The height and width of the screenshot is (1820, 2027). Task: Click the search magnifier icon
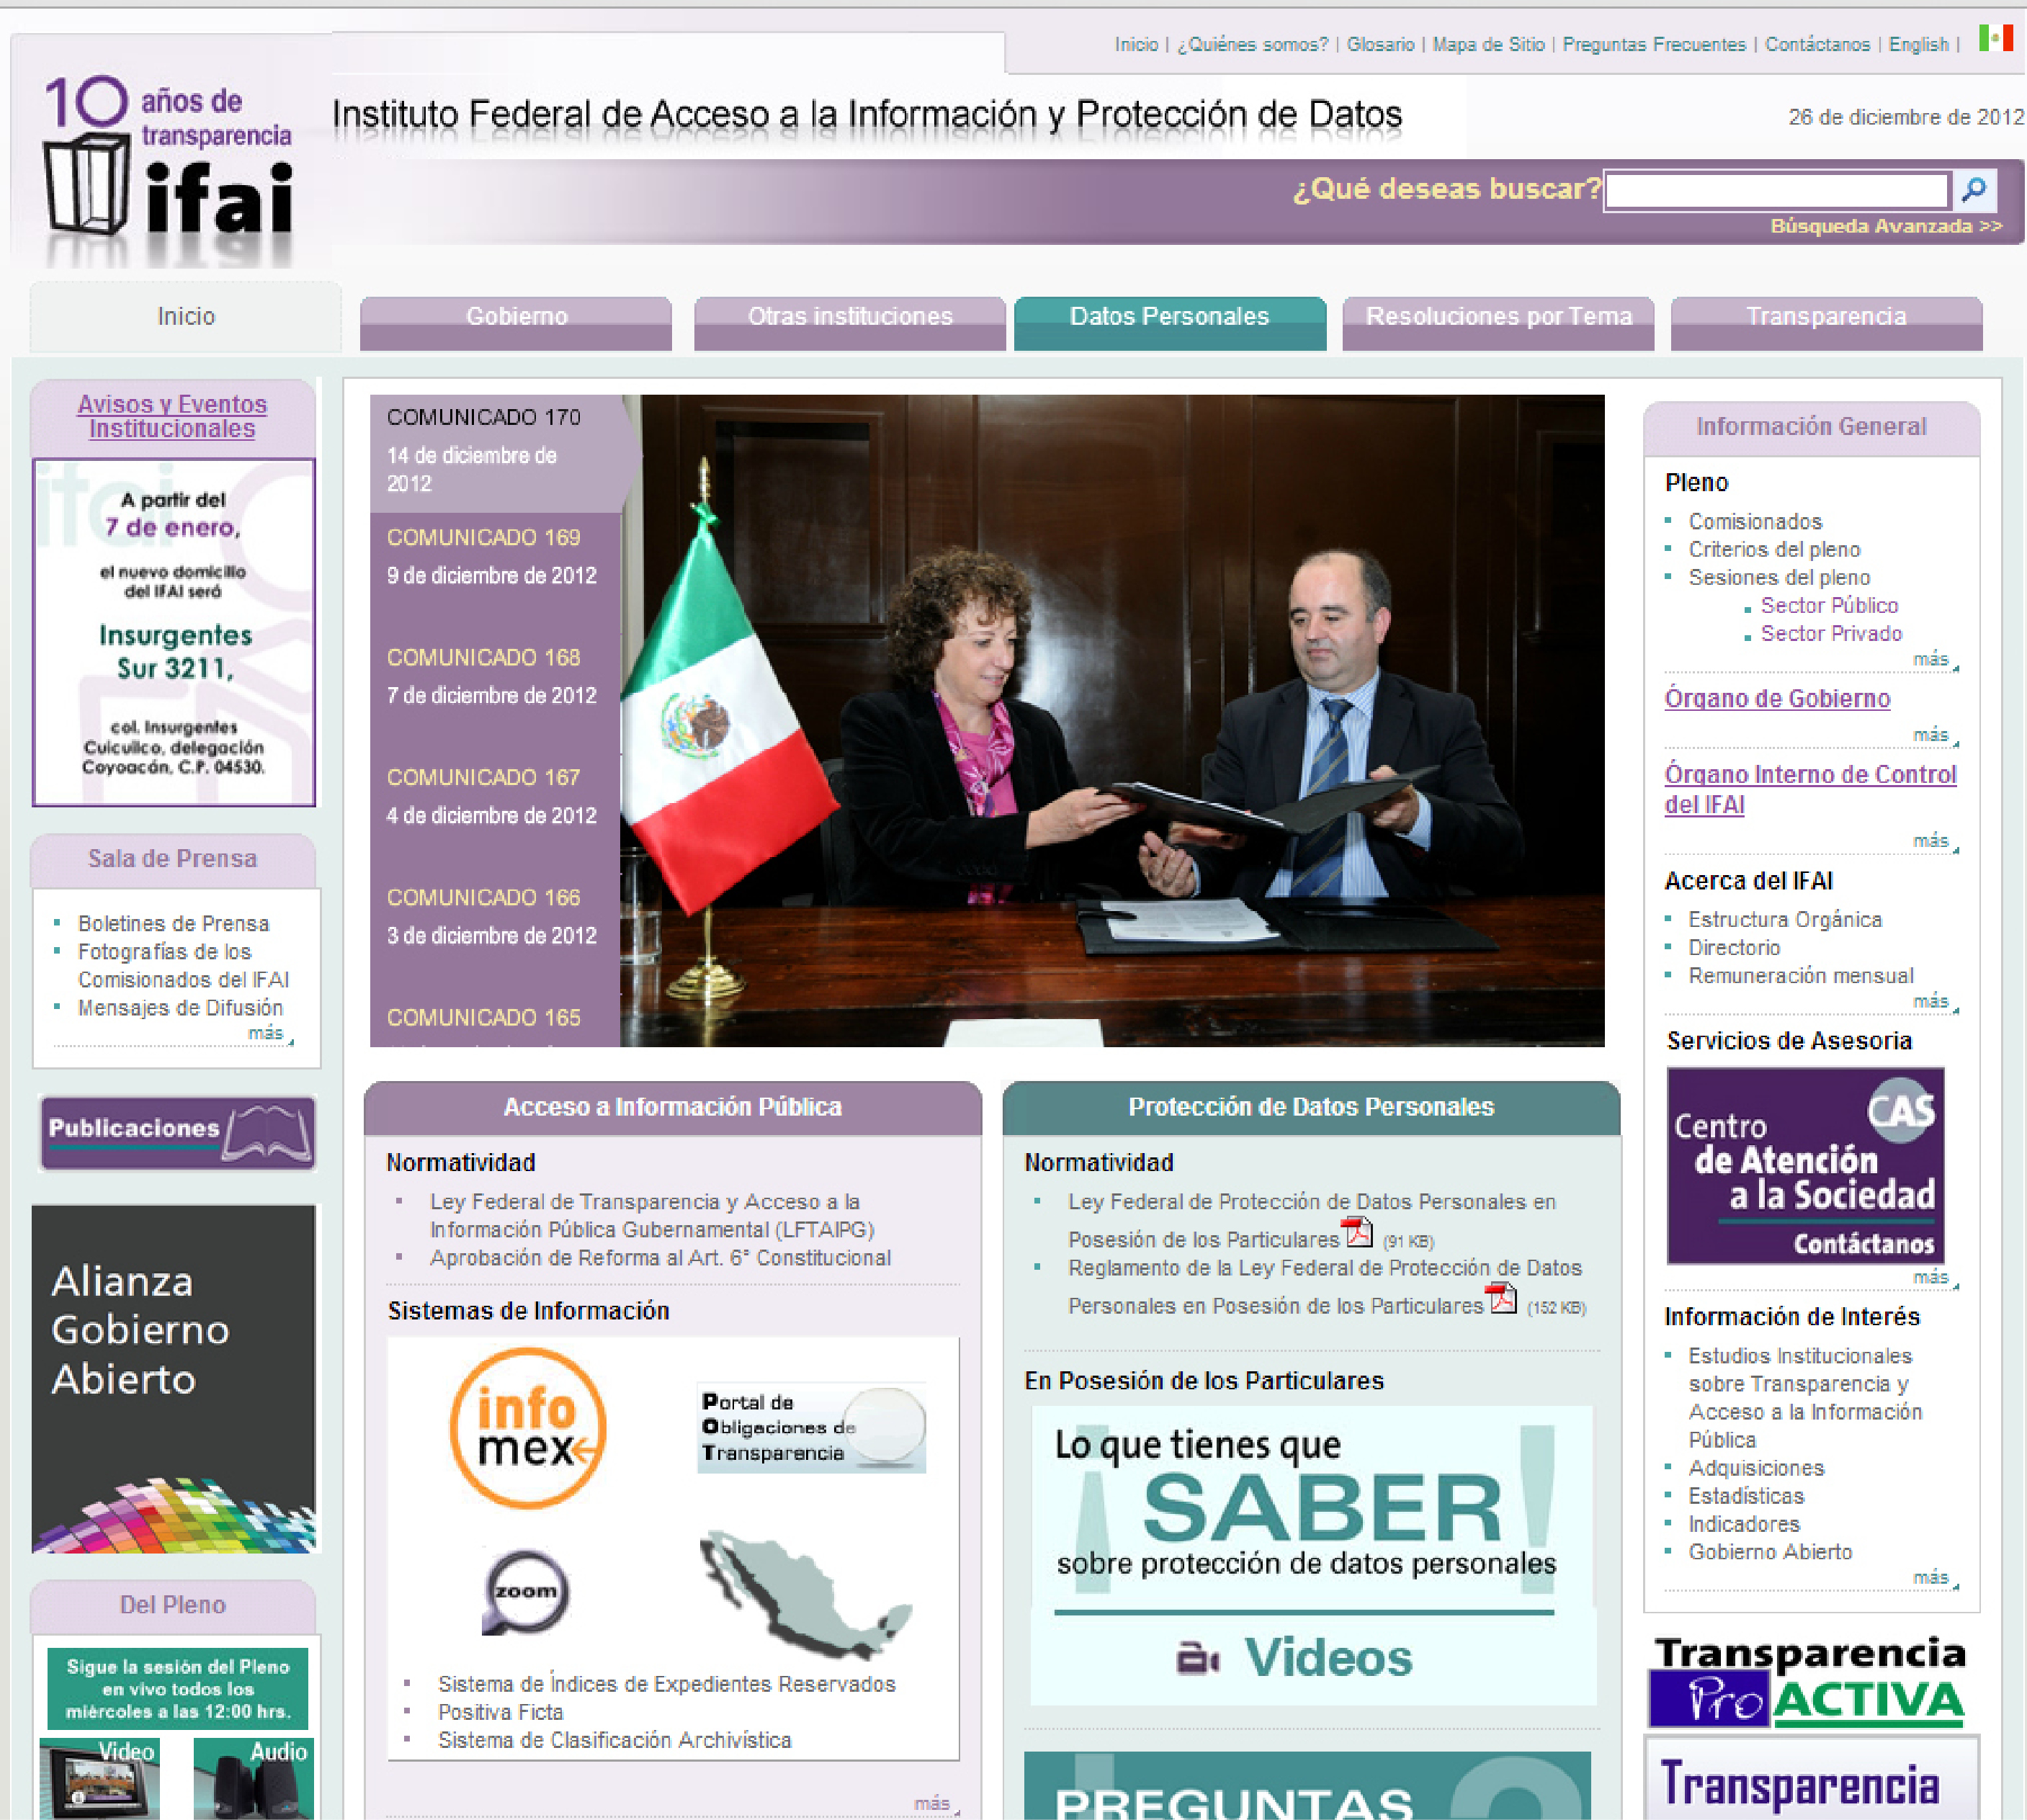click(1973, 189)
